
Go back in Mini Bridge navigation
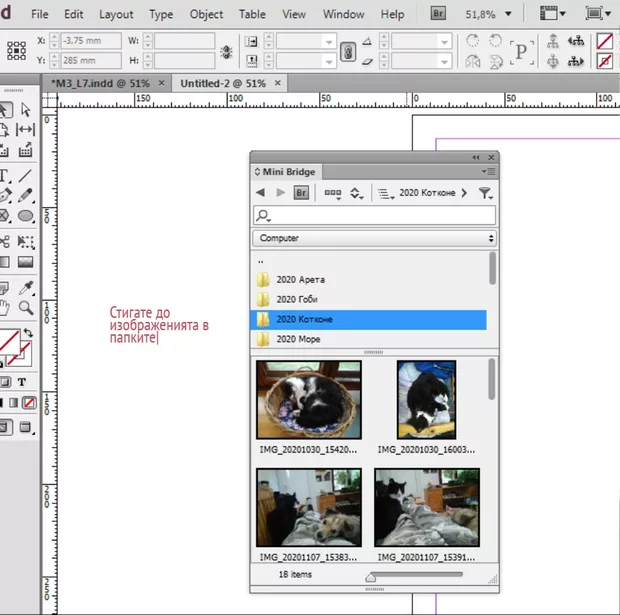point(261,192)
